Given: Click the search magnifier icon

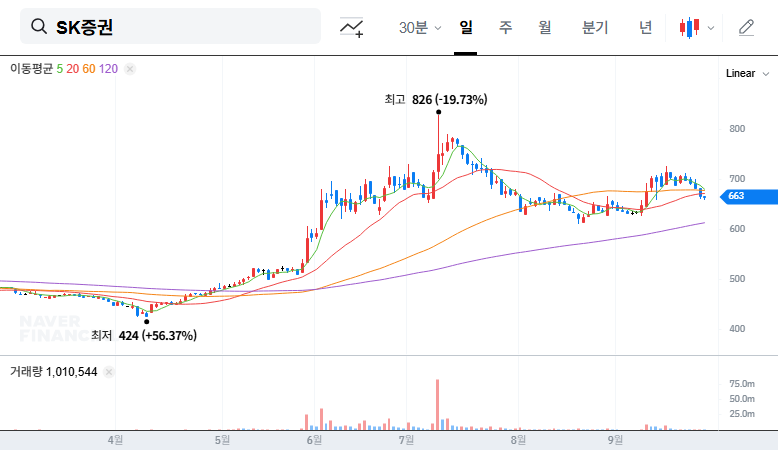Looking at the screenshot, I should tap(39, 26).
